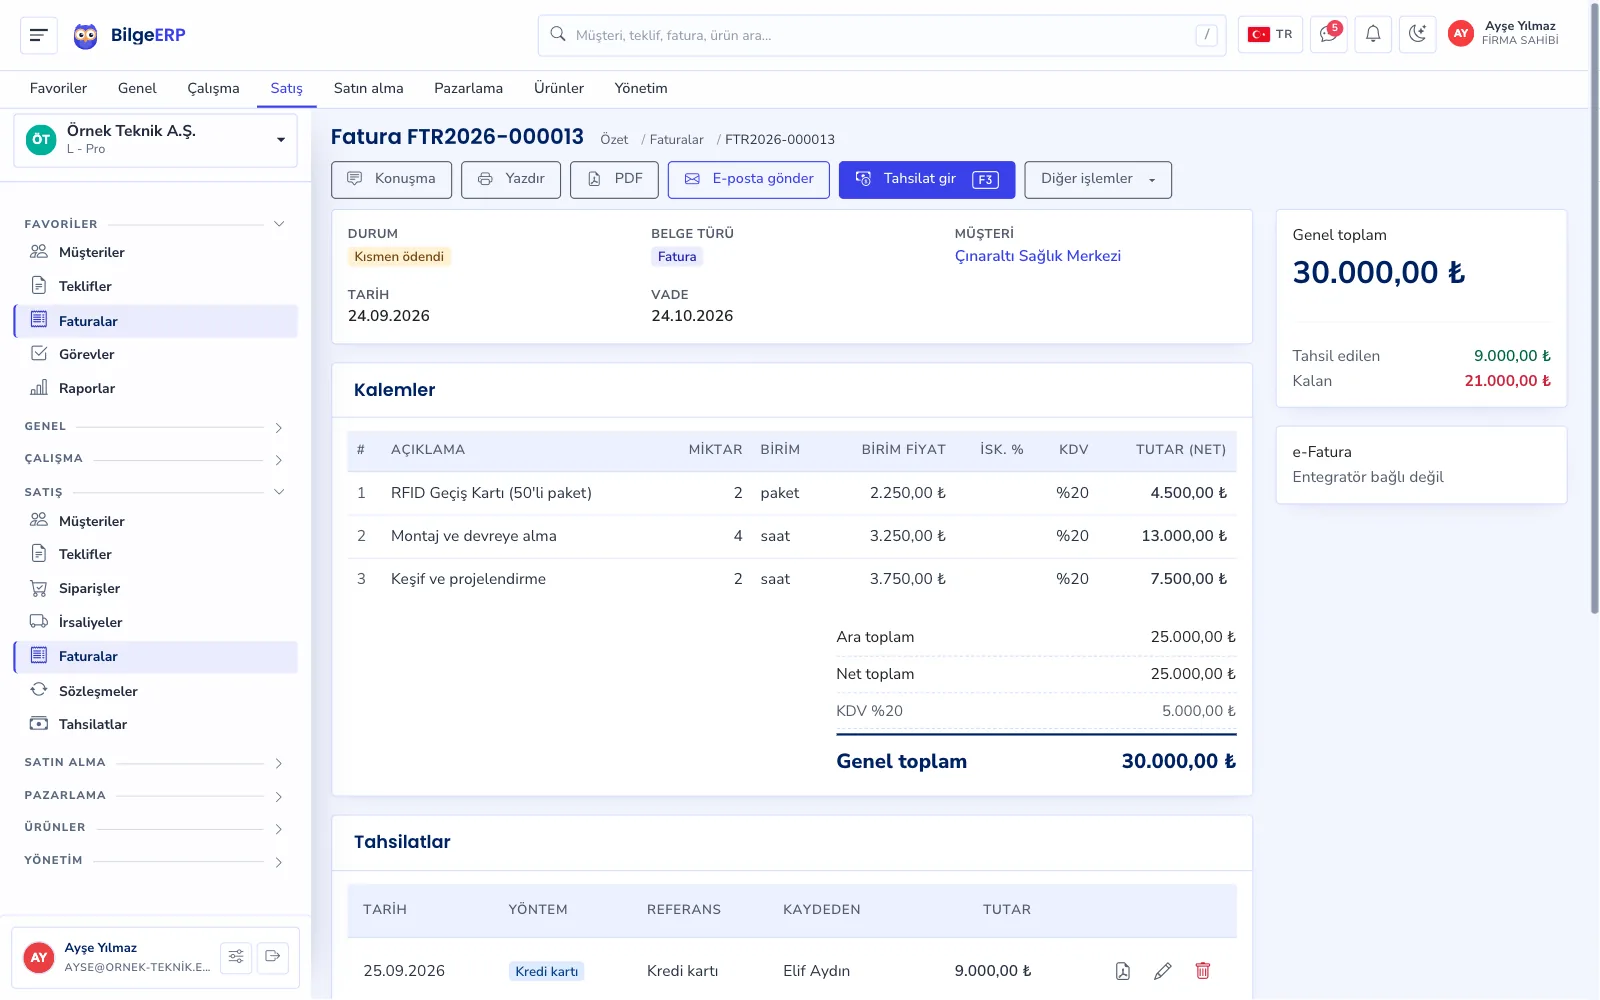Click the E-posta gönder button

pos(749,180)
